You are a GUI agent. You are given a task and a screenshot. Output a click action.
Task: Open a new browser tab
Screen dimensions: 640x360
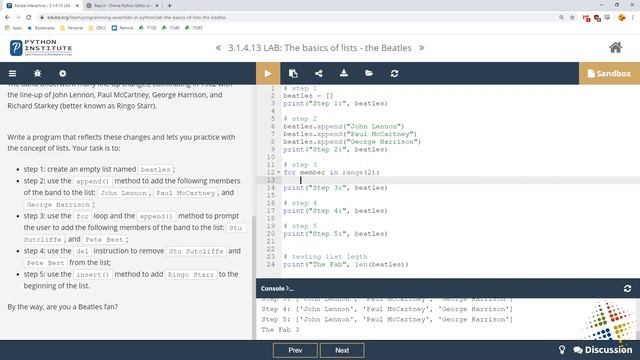click(169, 6)
